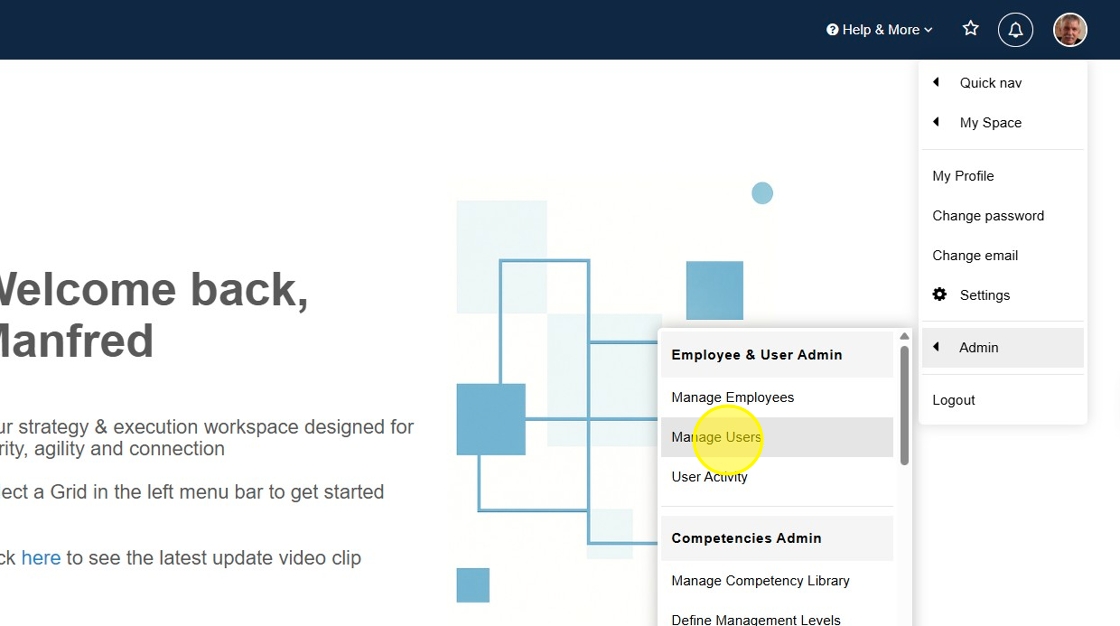Click the admin submenu scrollbar thumb
The image size is (1120, 626).
click(904, 405)
